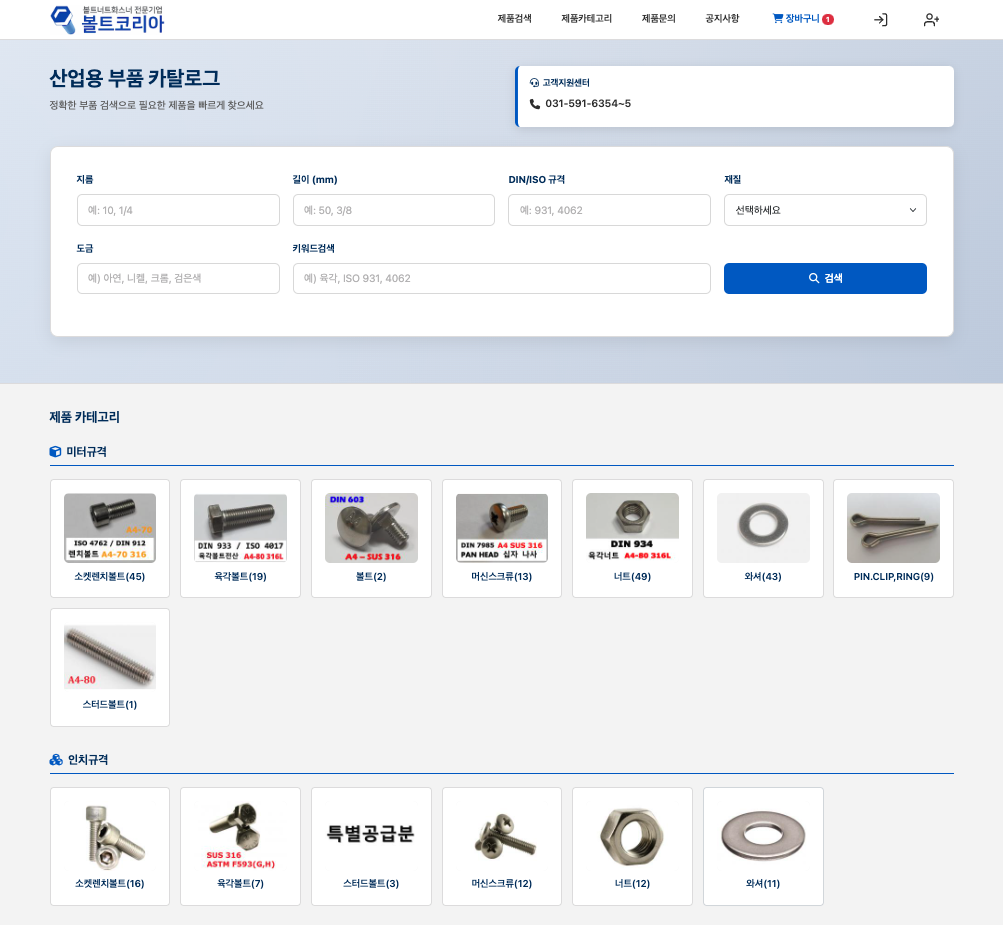Click the PIN.CLIP,RING(9) text link
This screenshot has width=1003, height=925.
893,576
